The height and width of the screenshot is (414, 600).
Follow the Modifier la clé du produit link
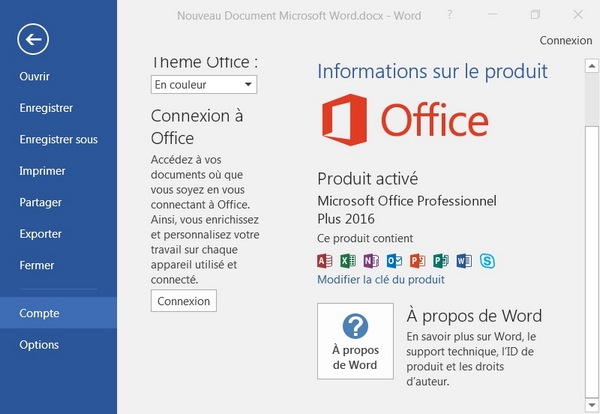[x=380, y=280]
